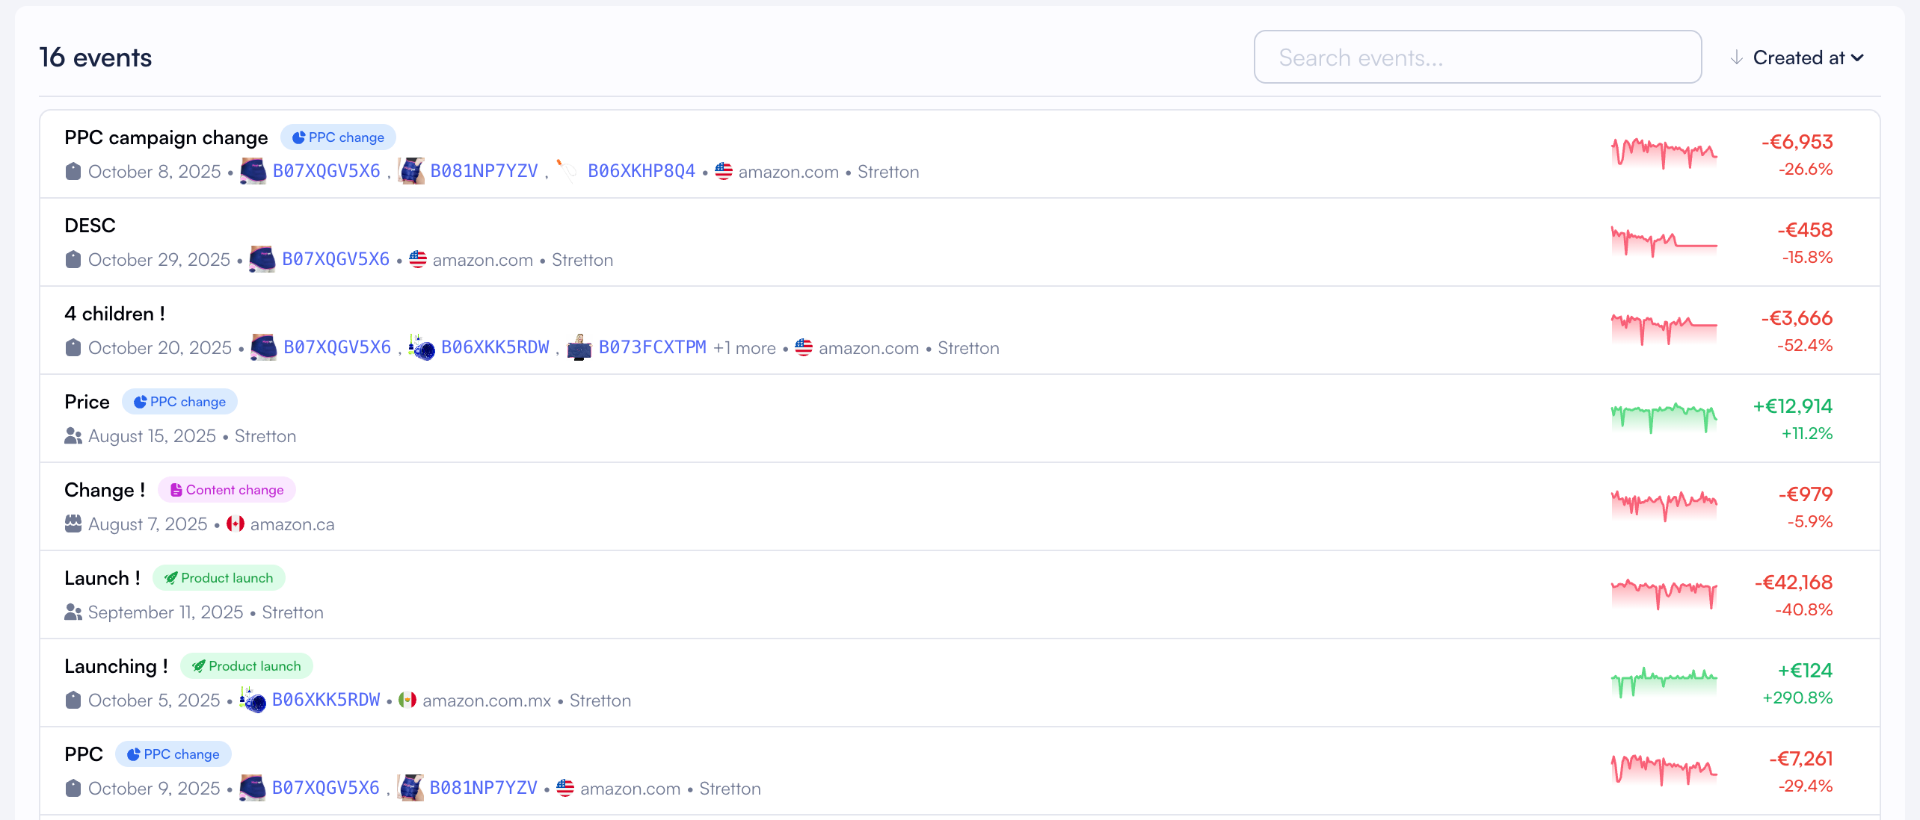Open the B06XKHP8Q4 ASIN link
This screenshot has width=1920, height=820.
tap(641, 171)
